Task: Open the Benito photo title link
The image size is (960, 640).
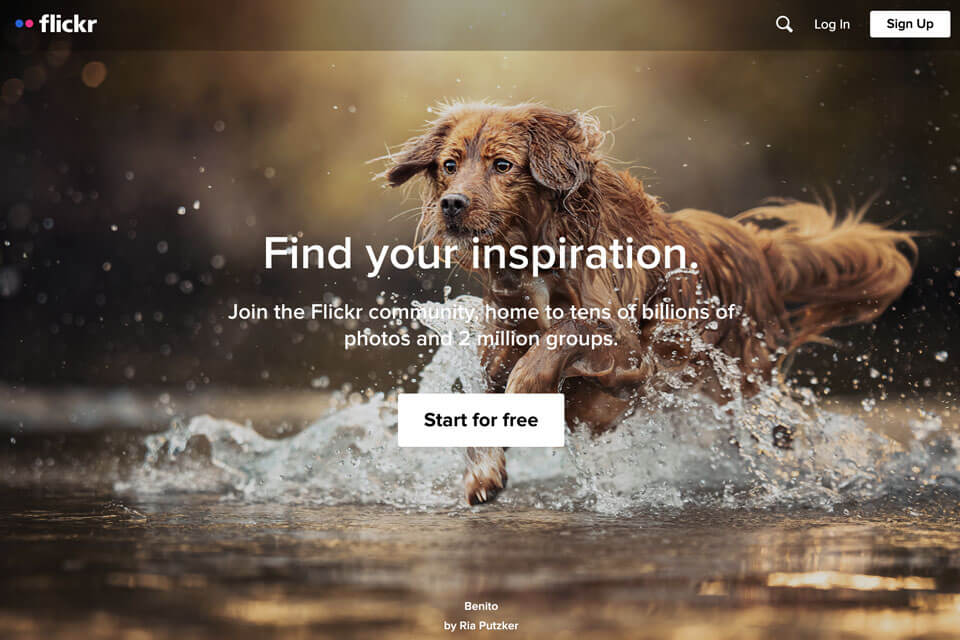Action: pyautogui.click(x=481, y=606)
